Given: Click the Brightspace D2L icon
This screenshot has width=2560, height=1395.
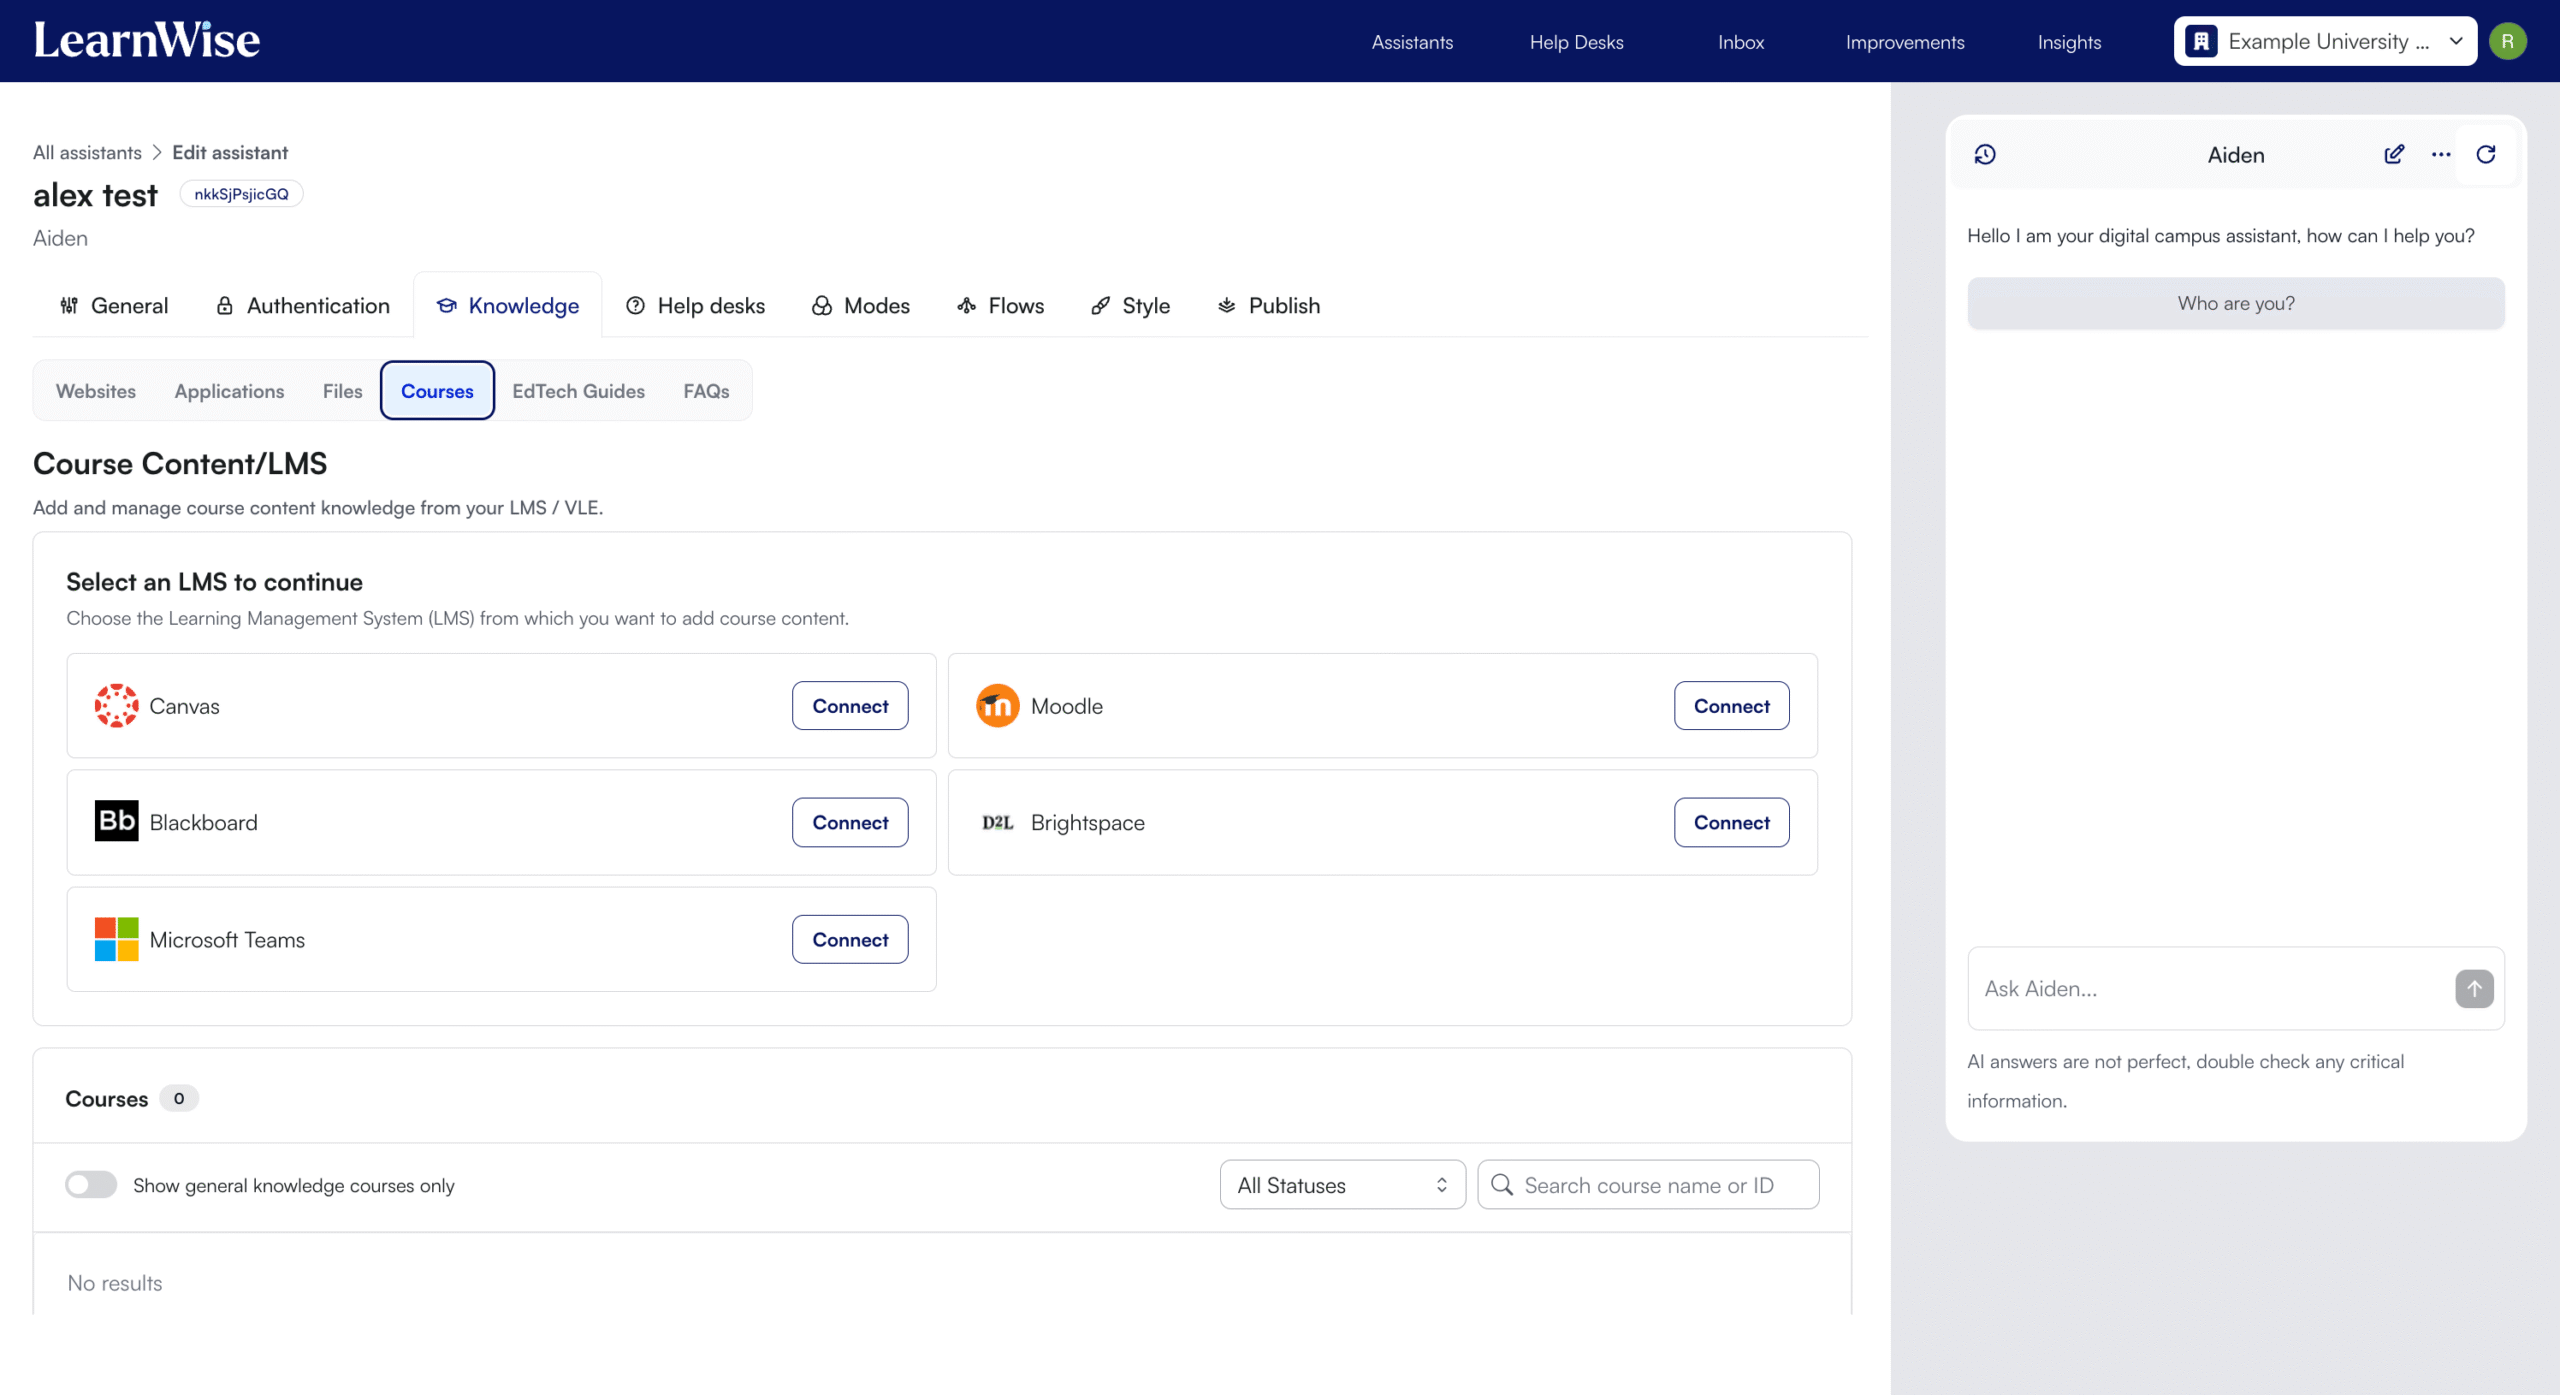Looking at the screenshot, I should 997,822.
